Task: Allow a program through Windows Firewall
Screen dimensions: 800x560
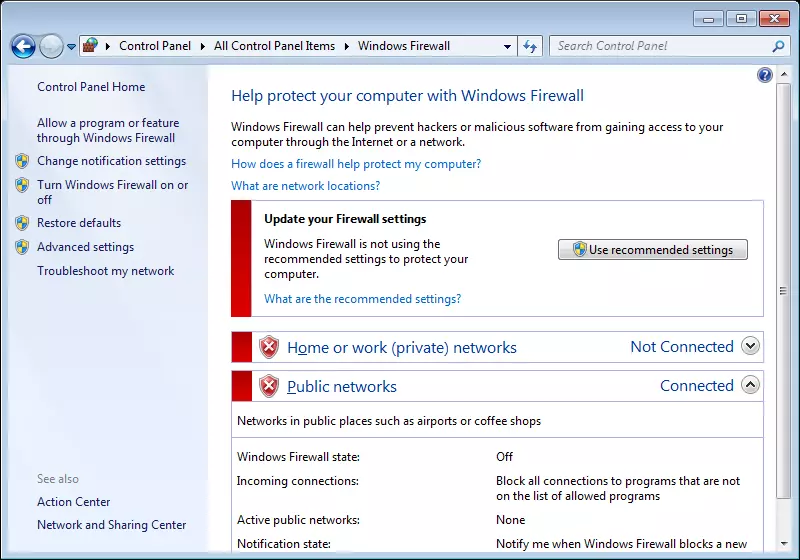Action: pyautogui.click(x=108, y=130)
